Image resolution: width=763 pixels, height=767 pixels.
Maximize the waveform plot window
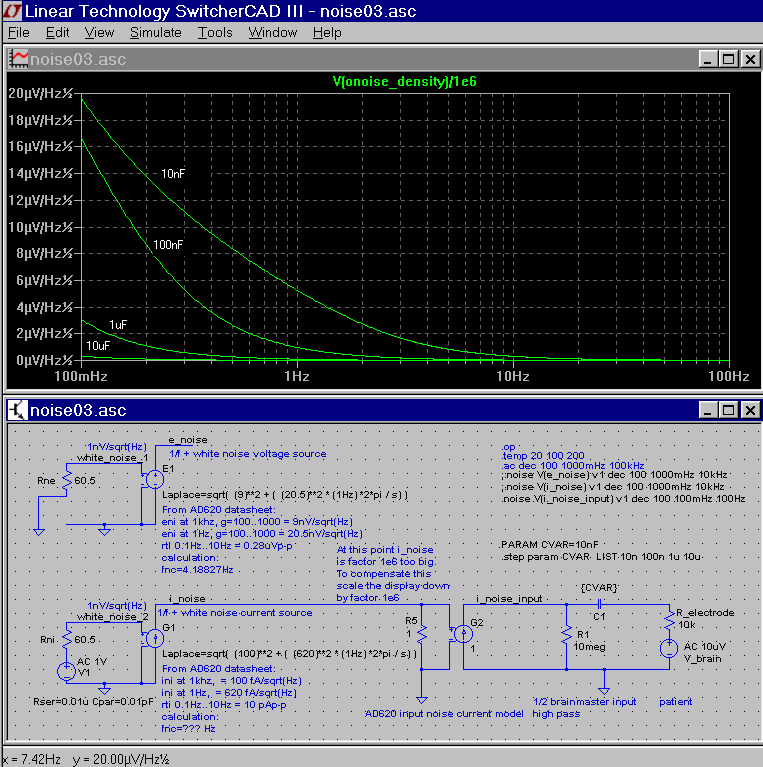[728, 59]
